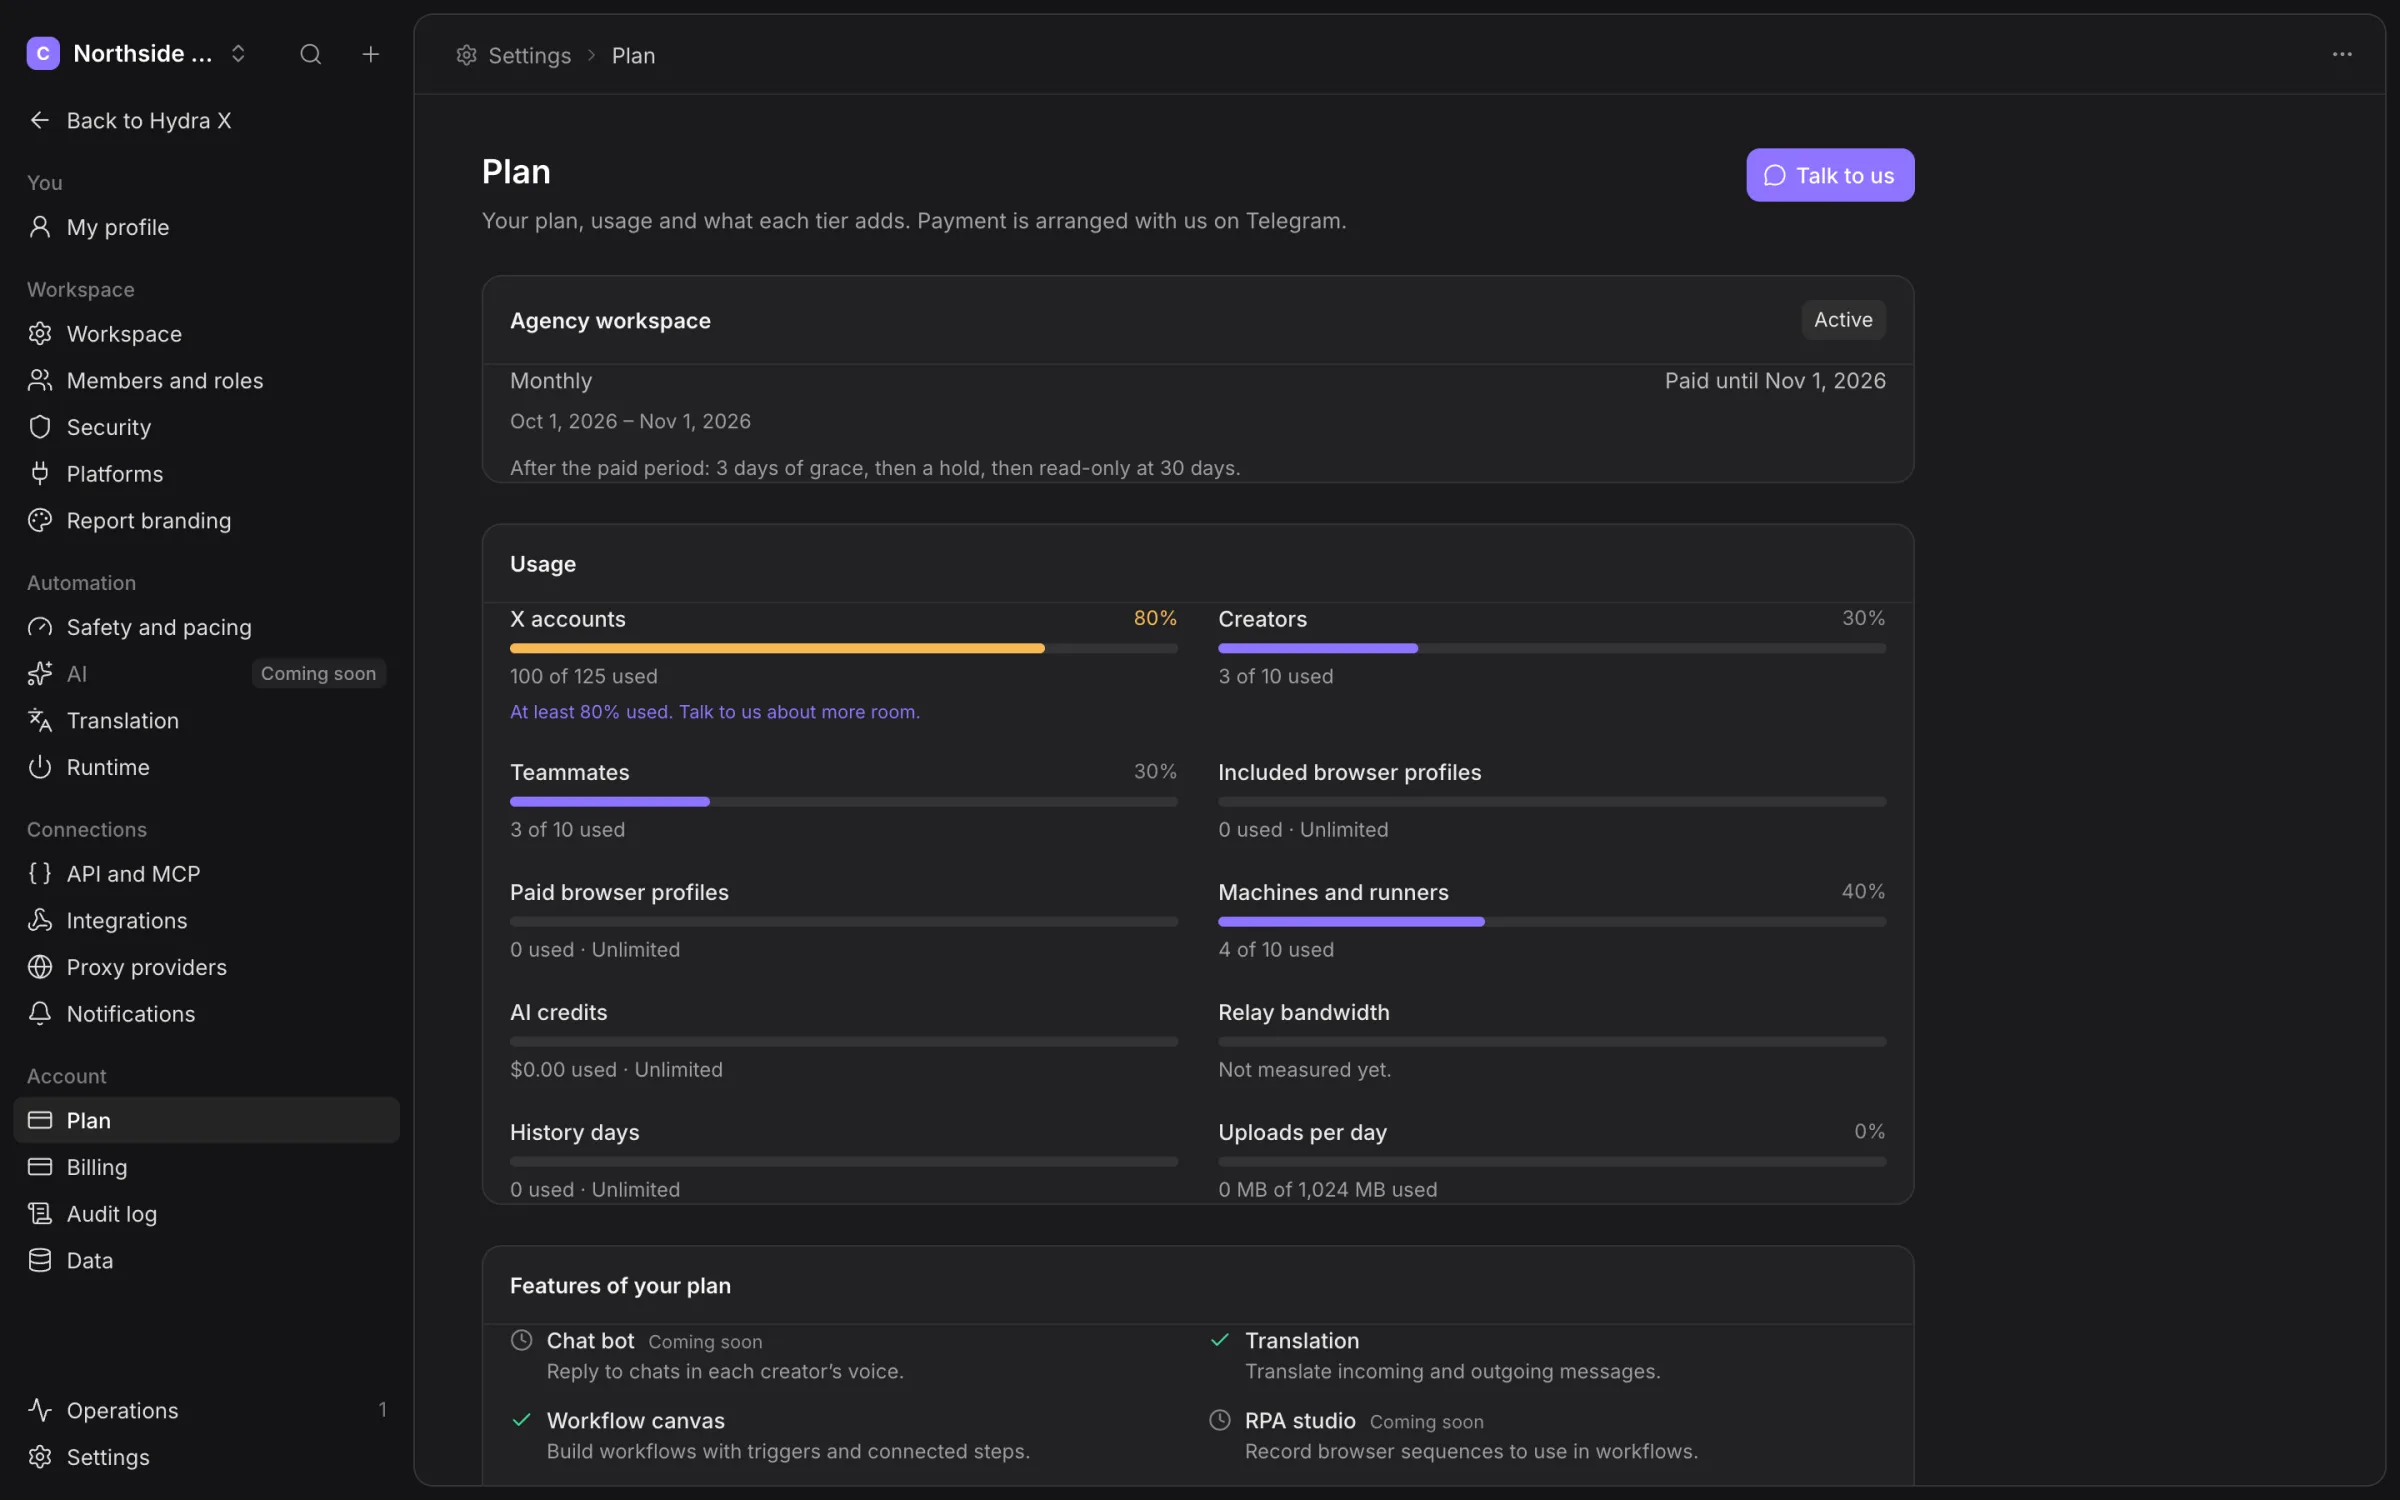Image resolution: width=2400 pixels, height=1500 pixels.
Task: Open the workspace switcher chevron next to Northside
Action: click(x=238, y=54)
